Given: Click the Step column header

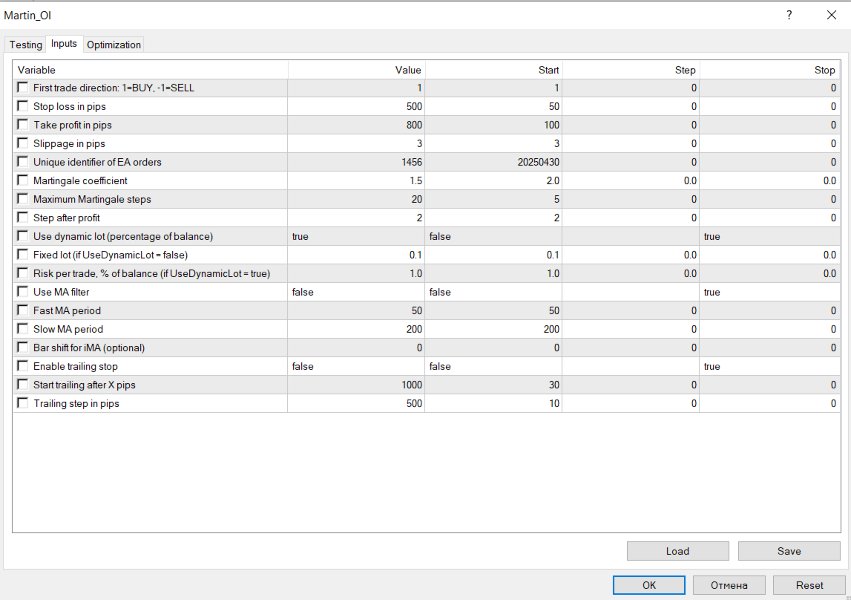Looking at the screenshot, I should (x=631, y=70).
